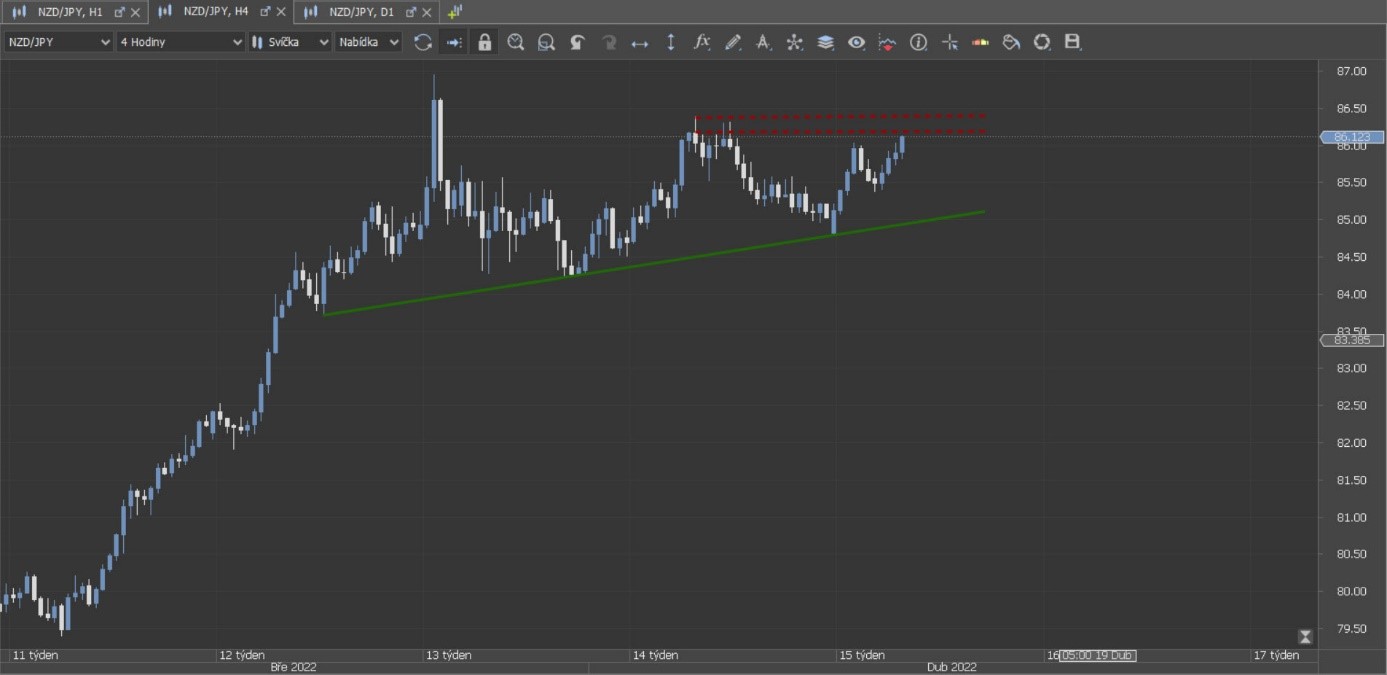Open the info circle tool
The image size is (1387, 675).
point(918,42)
